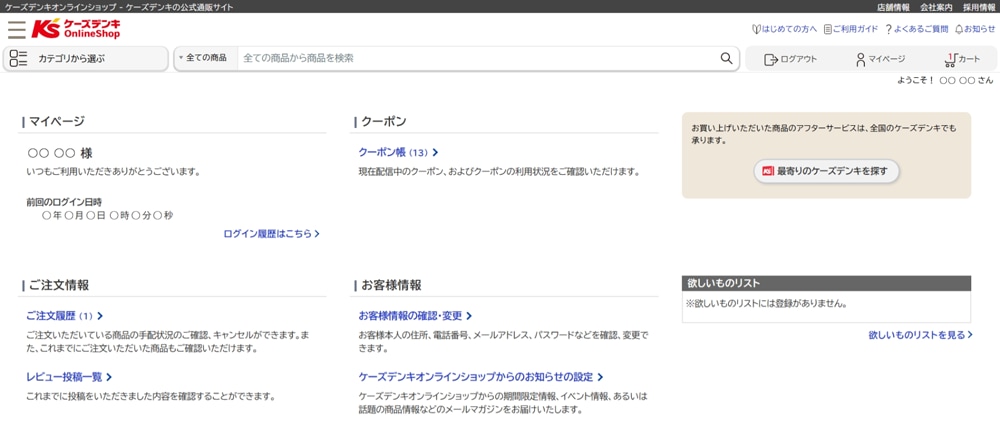Open the 全ての商品 search category dropdown
This screenshot has width=1000, height=426.
point(205,58)
